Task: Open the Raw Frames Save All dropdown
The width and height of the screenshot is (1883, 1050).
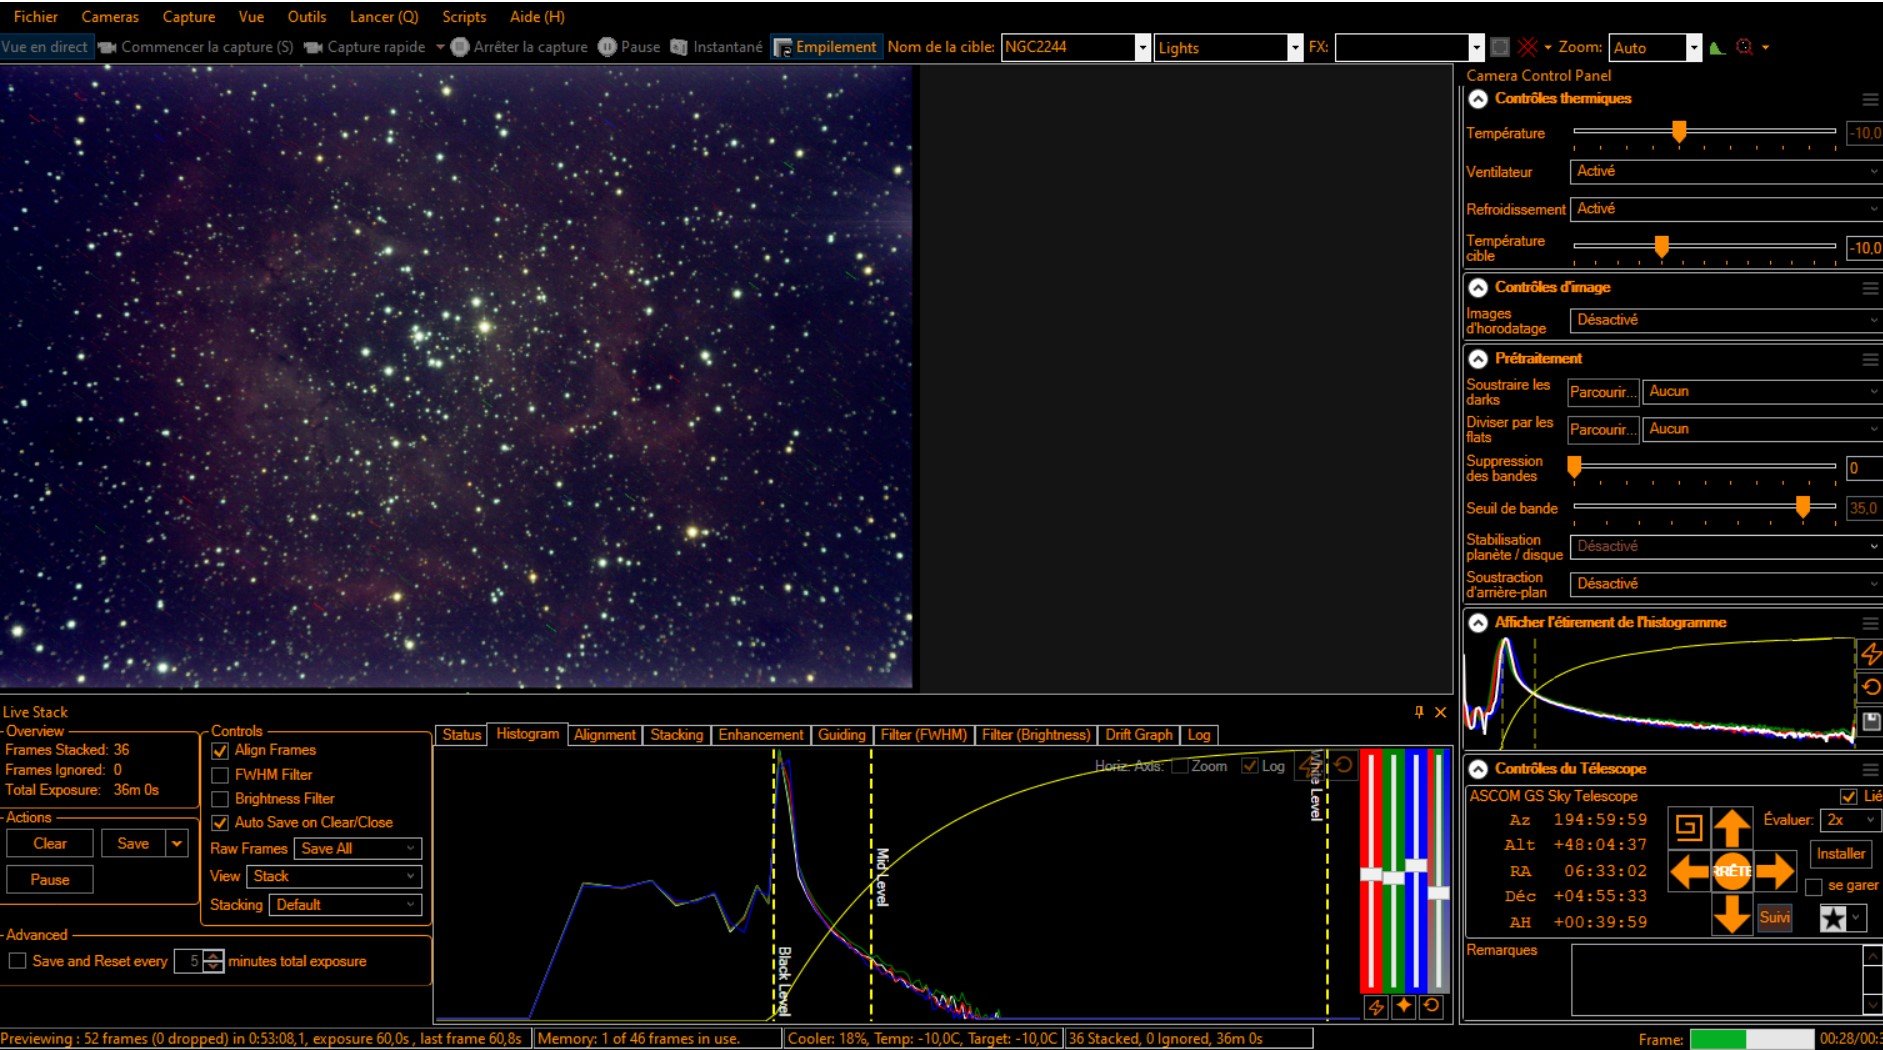Action: (x=358, y=849)
